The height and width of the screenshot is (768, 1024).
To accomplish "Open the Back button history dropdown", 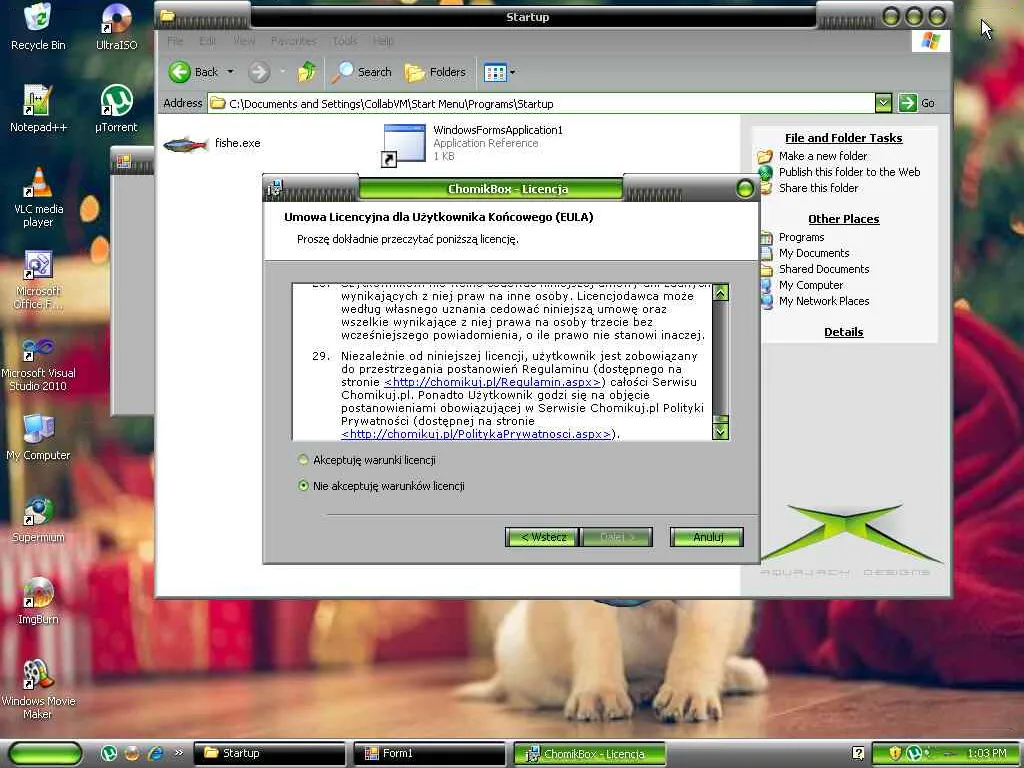I will point(231,72).
